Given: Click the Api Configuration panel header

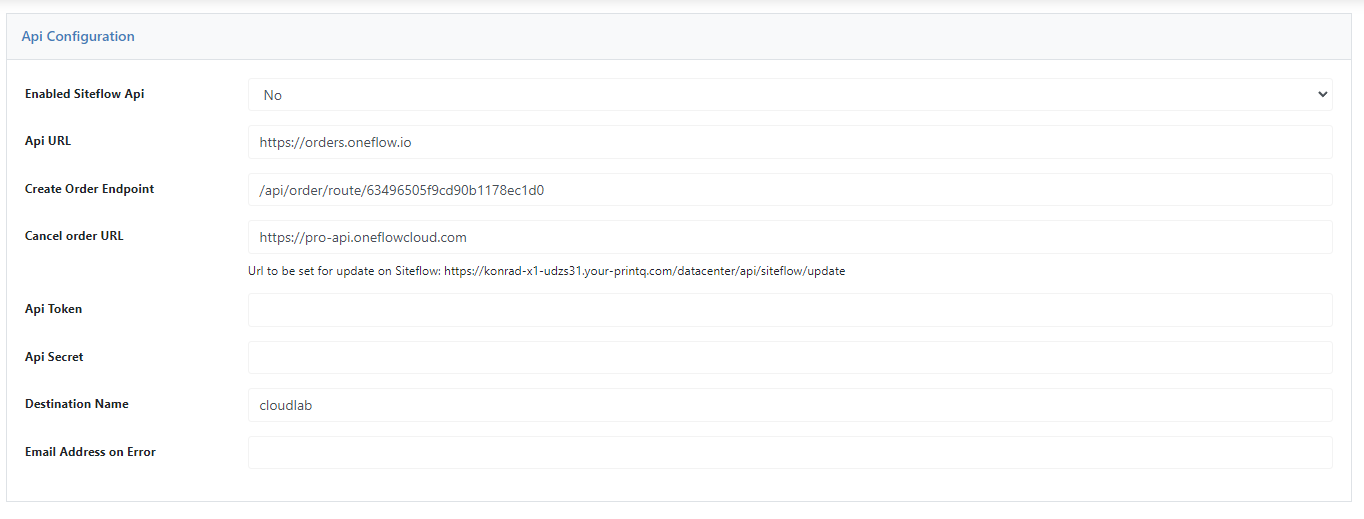Looking at the screenshot, I should pyautogui.click(x=679, y=36).
